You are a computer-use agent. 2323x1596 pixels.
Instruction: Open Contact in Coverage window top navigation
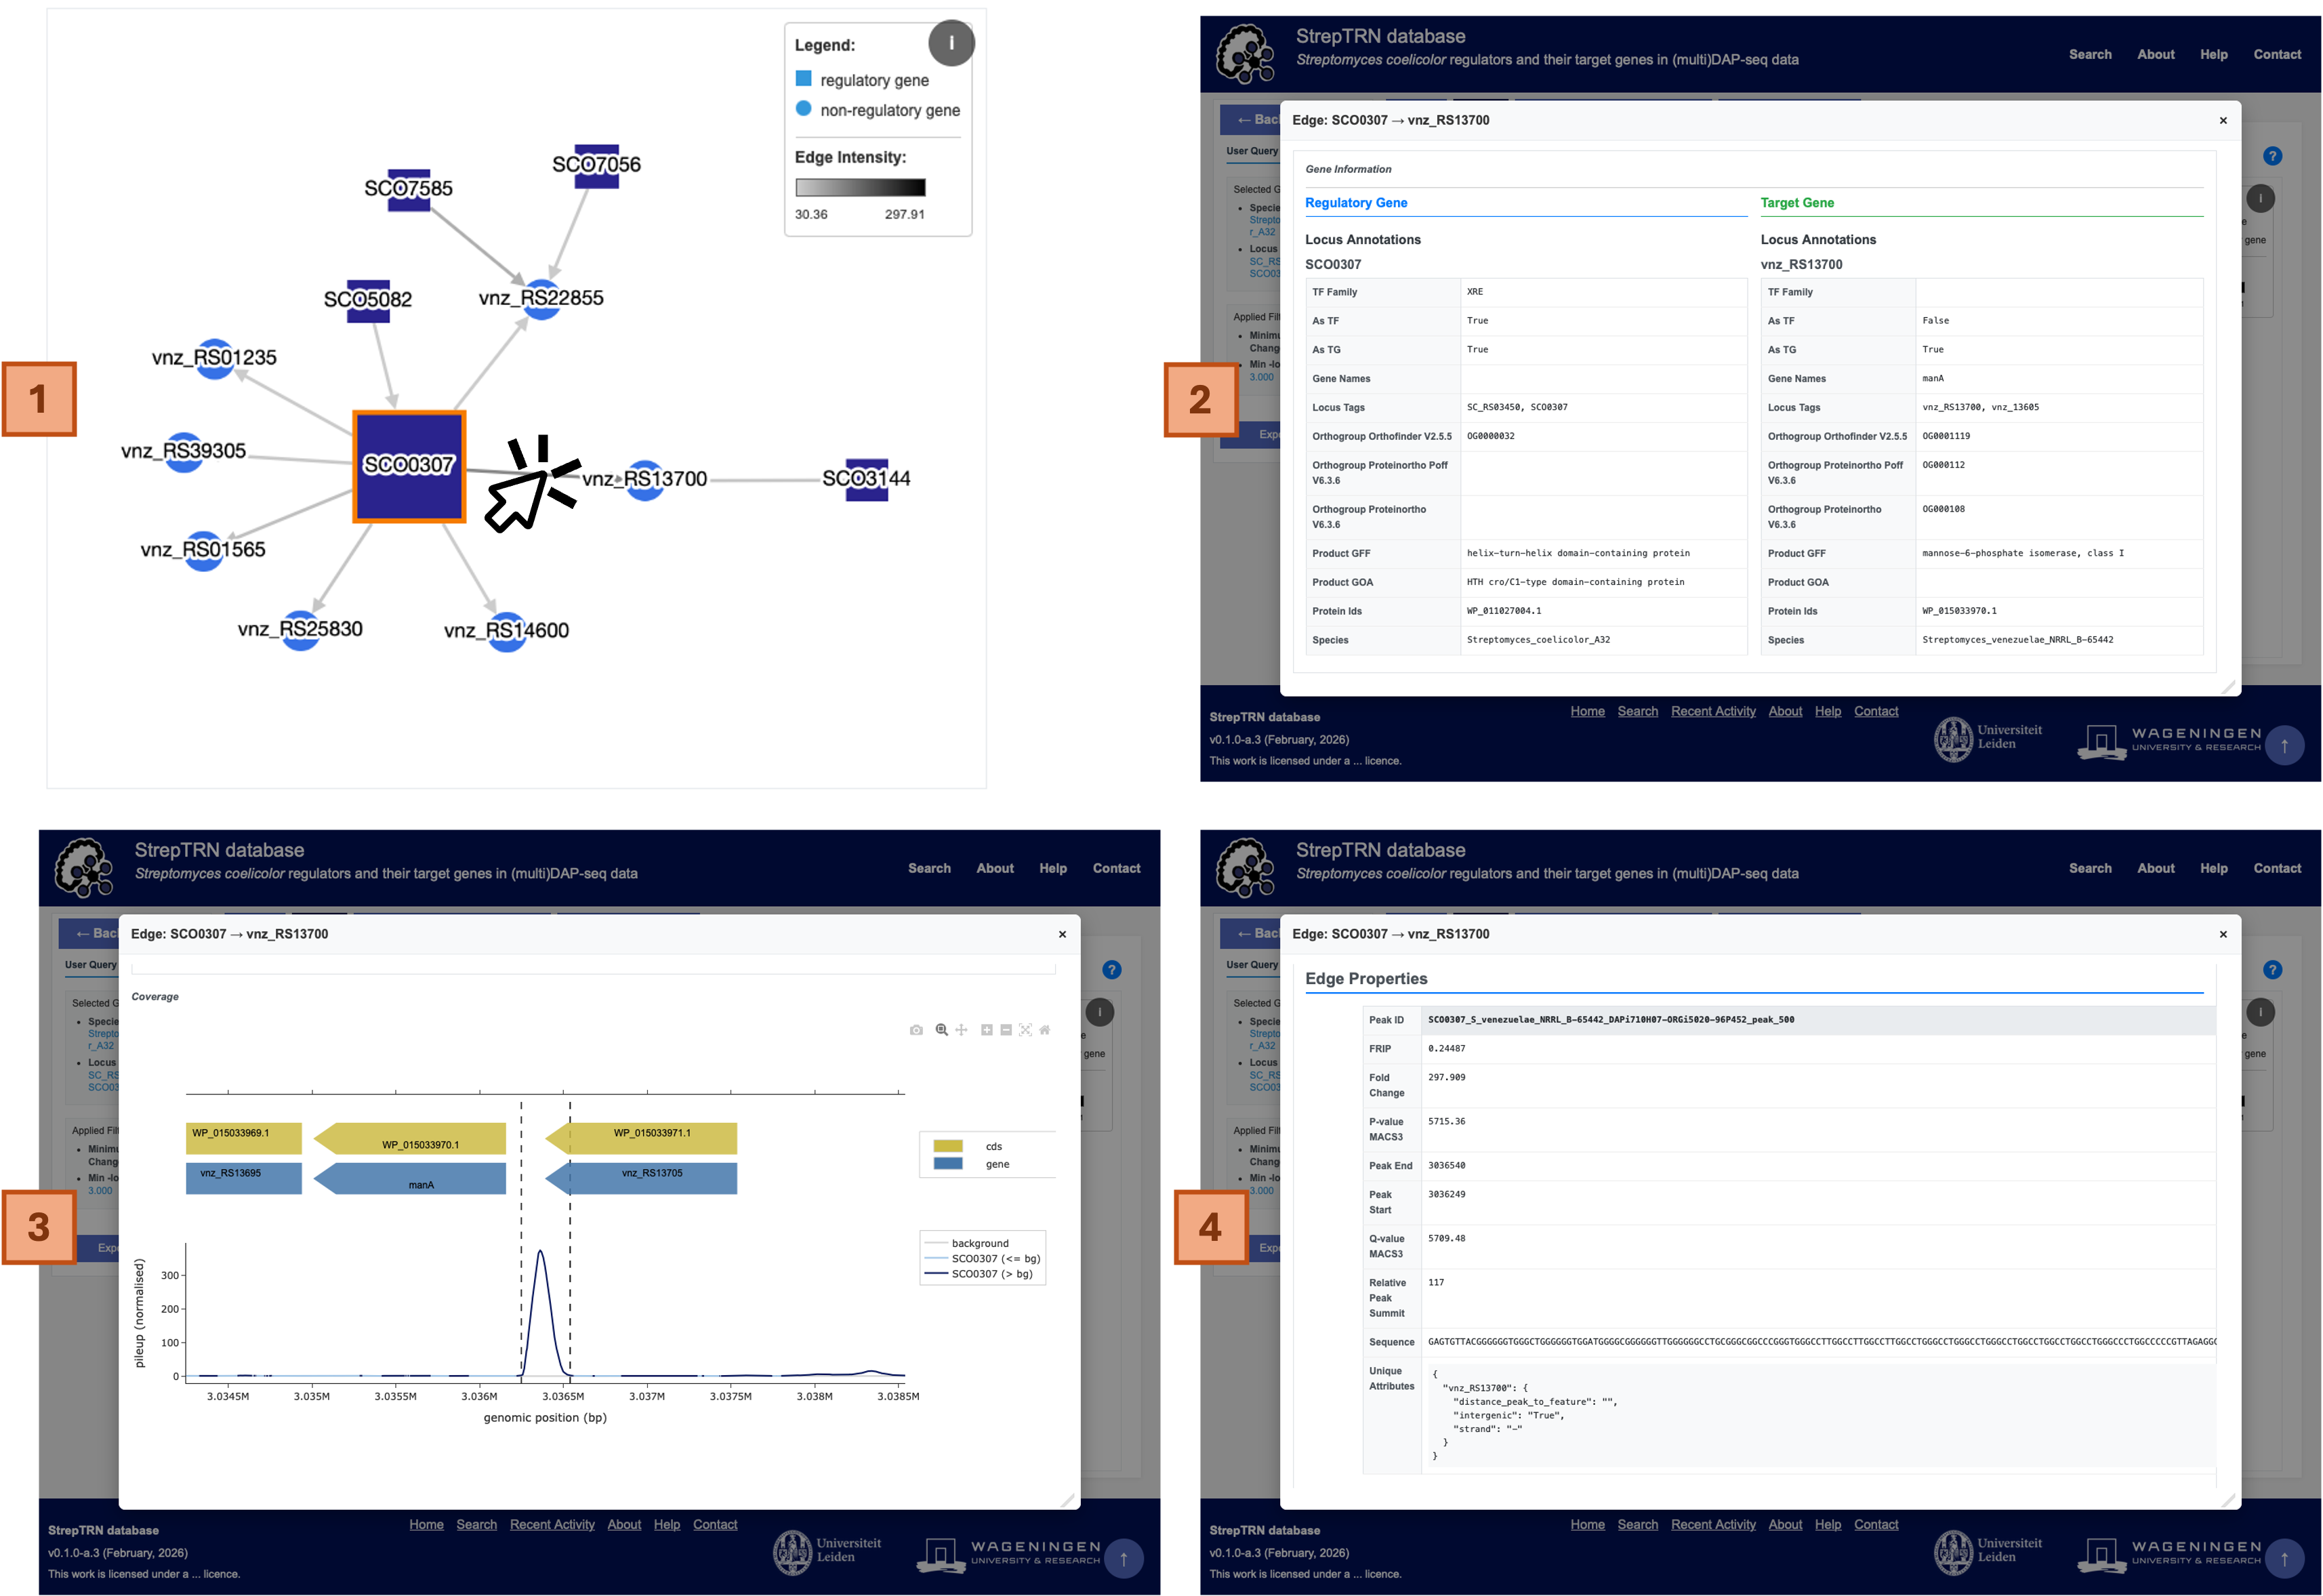coord(1116,868)
